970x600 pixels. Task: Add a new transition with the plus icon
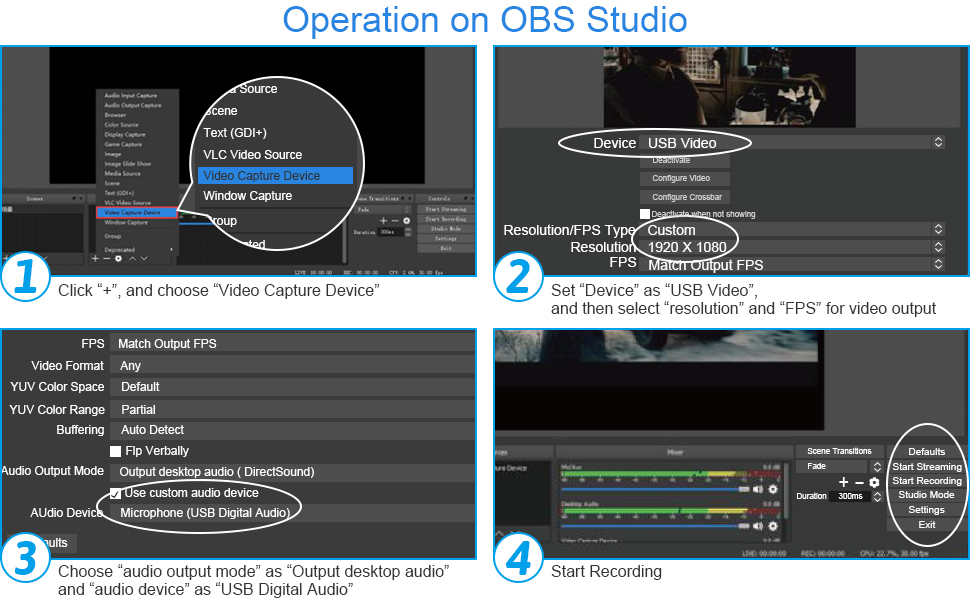pos(843,482)
